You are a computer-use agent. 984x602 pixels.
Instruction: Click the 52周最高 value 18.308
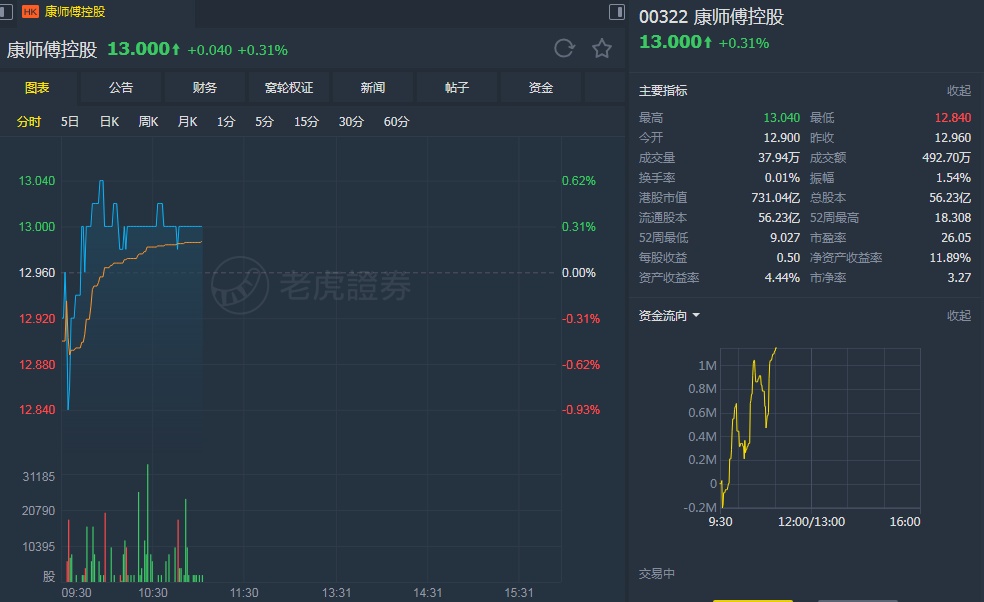click(x=953, y=218)
